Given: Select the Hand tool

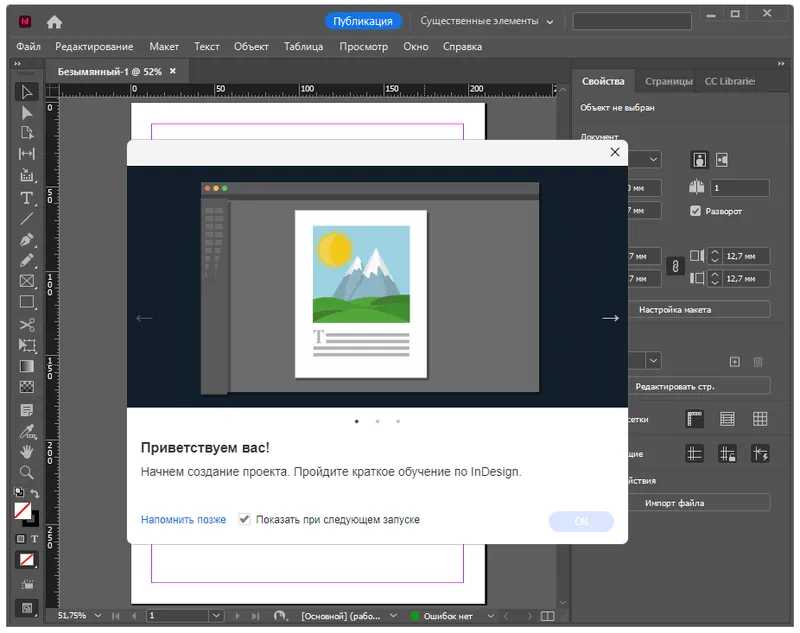Looking at the screenshot, I should pyautogui.click(x=27, y=451).
